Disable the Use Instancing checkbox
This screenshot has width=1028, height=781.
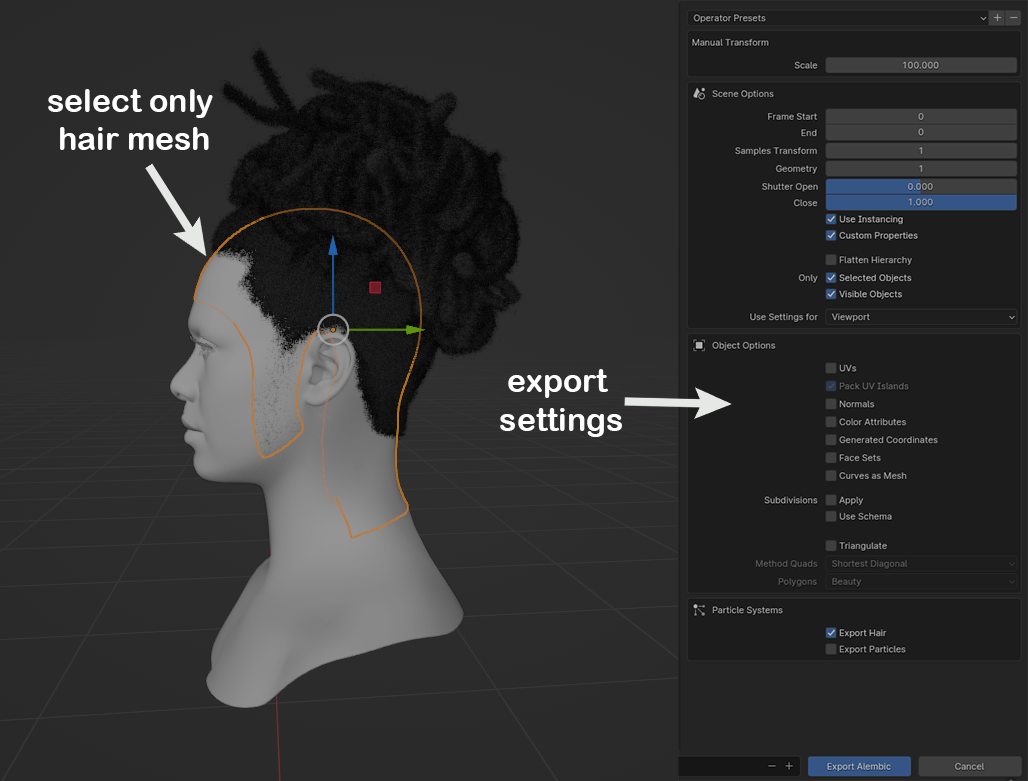[831, 219]
